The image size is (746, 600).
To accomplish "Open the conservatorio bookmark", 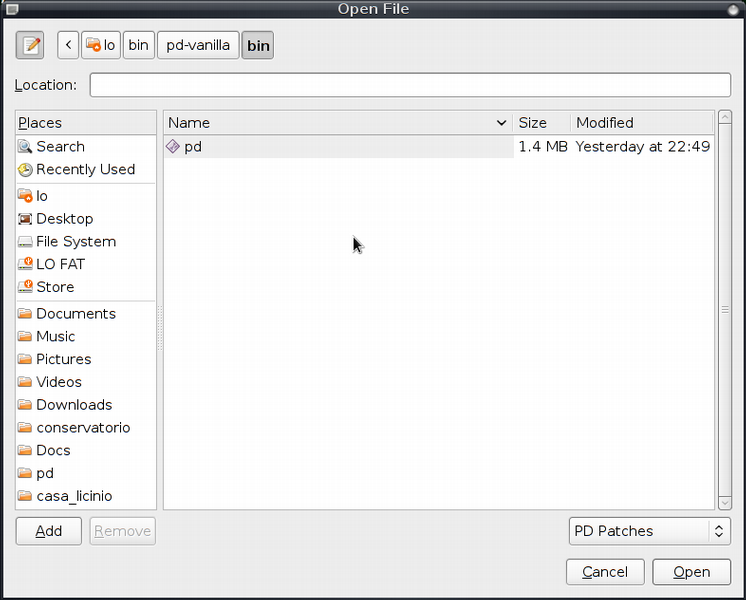I will [x=86, y=428].
